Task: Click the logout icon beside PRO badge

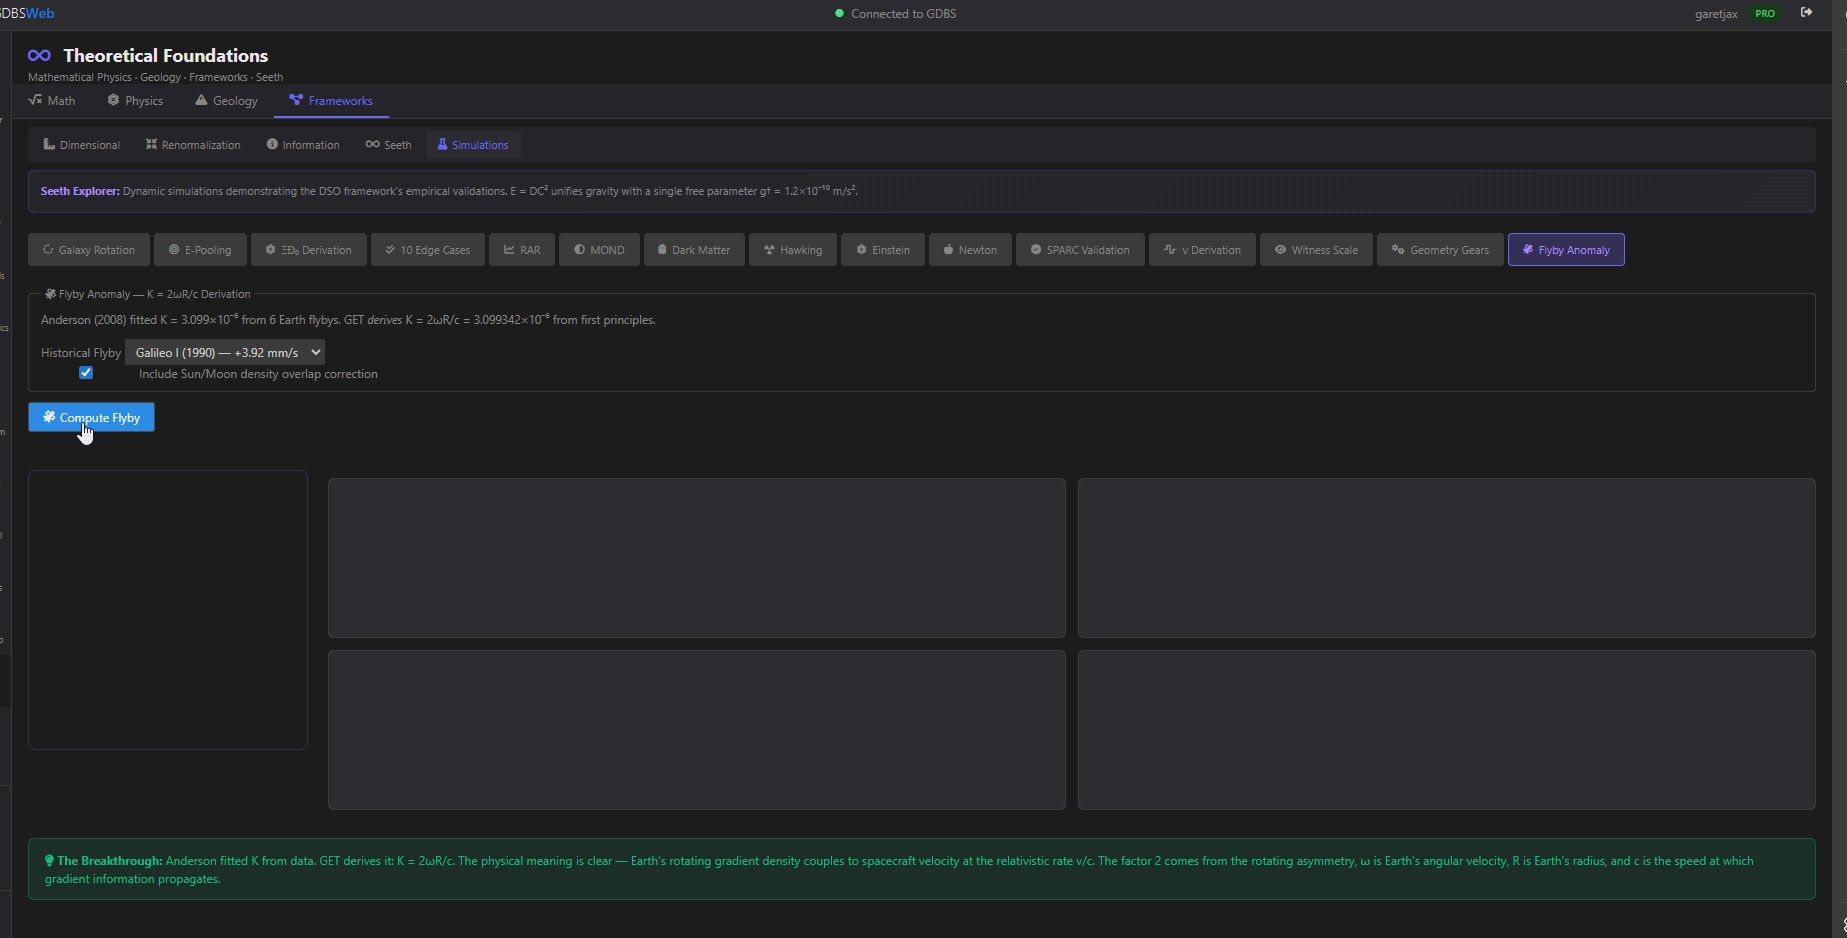Action: click(x=1806, y=13)
